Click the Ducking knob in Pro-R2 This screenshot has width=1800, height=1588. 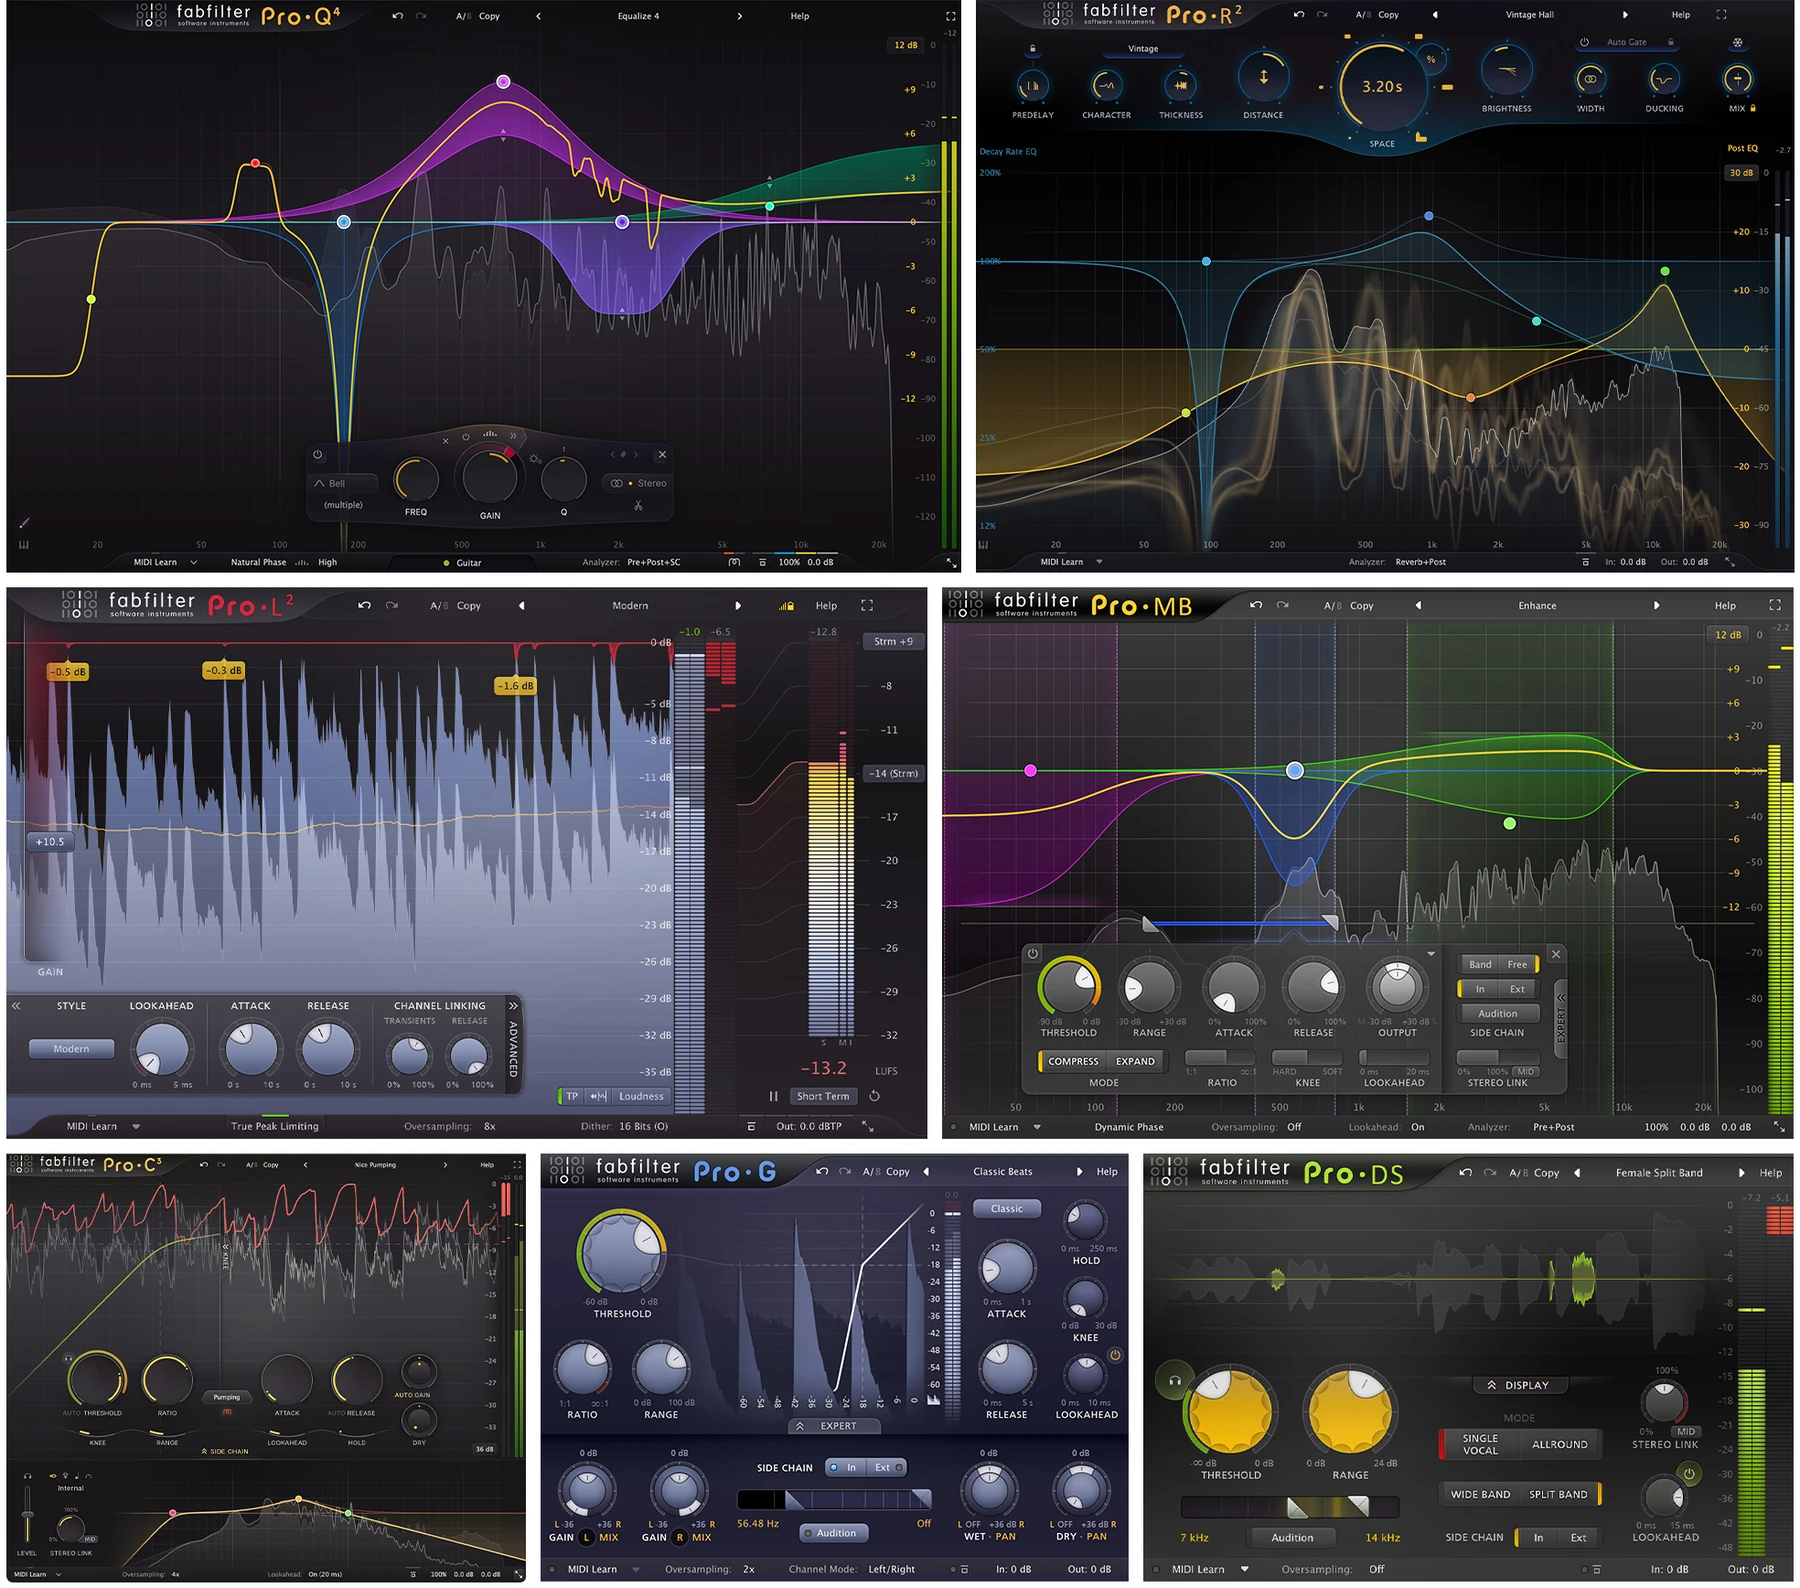pyautogui.click(x=1664, y=79)
